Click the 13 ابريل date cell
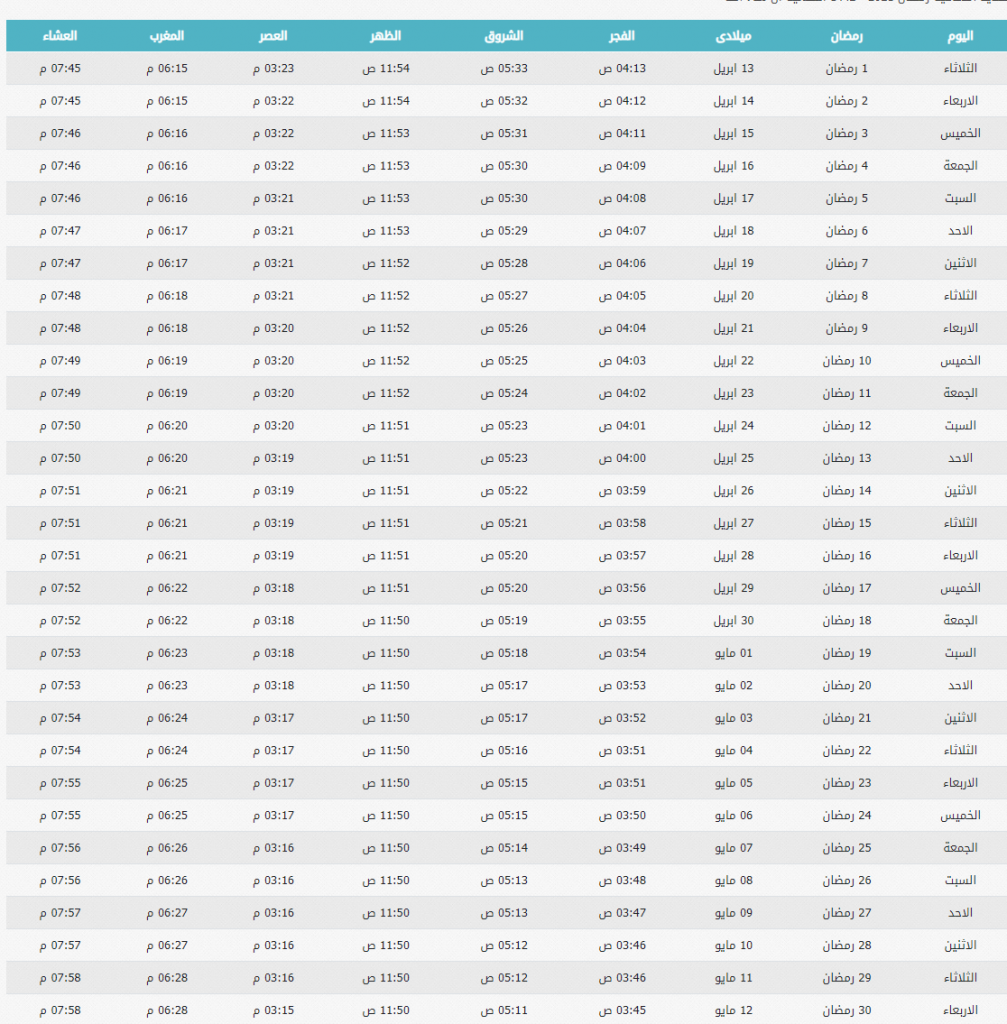 tap(734, 69)
